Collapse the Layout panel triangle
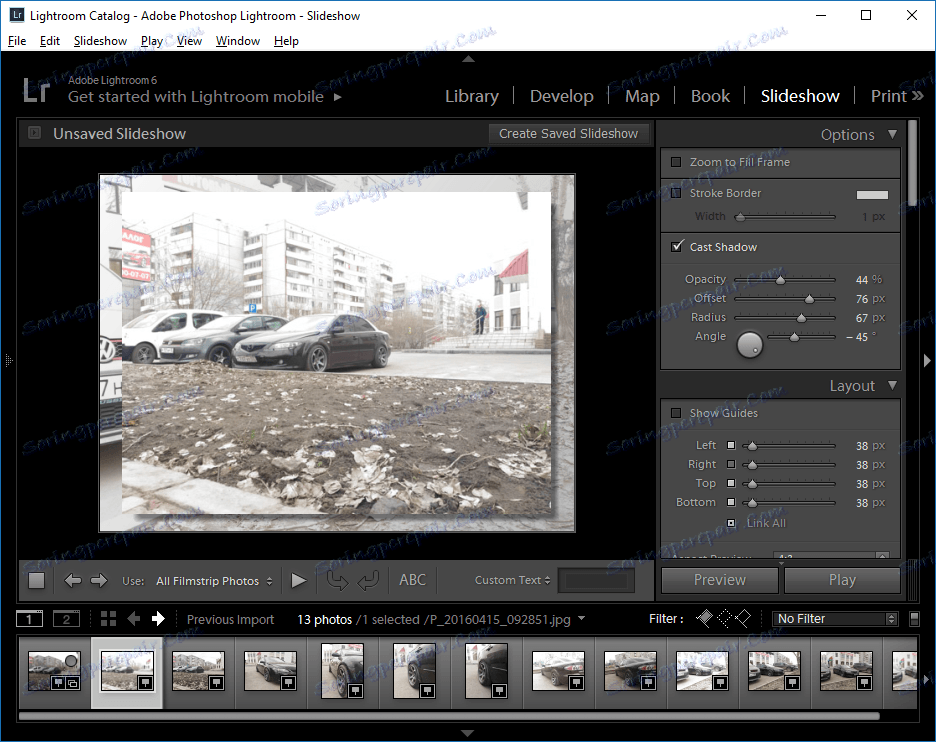The width and height of the screenshot is (936, 742). tap(892, 385)
